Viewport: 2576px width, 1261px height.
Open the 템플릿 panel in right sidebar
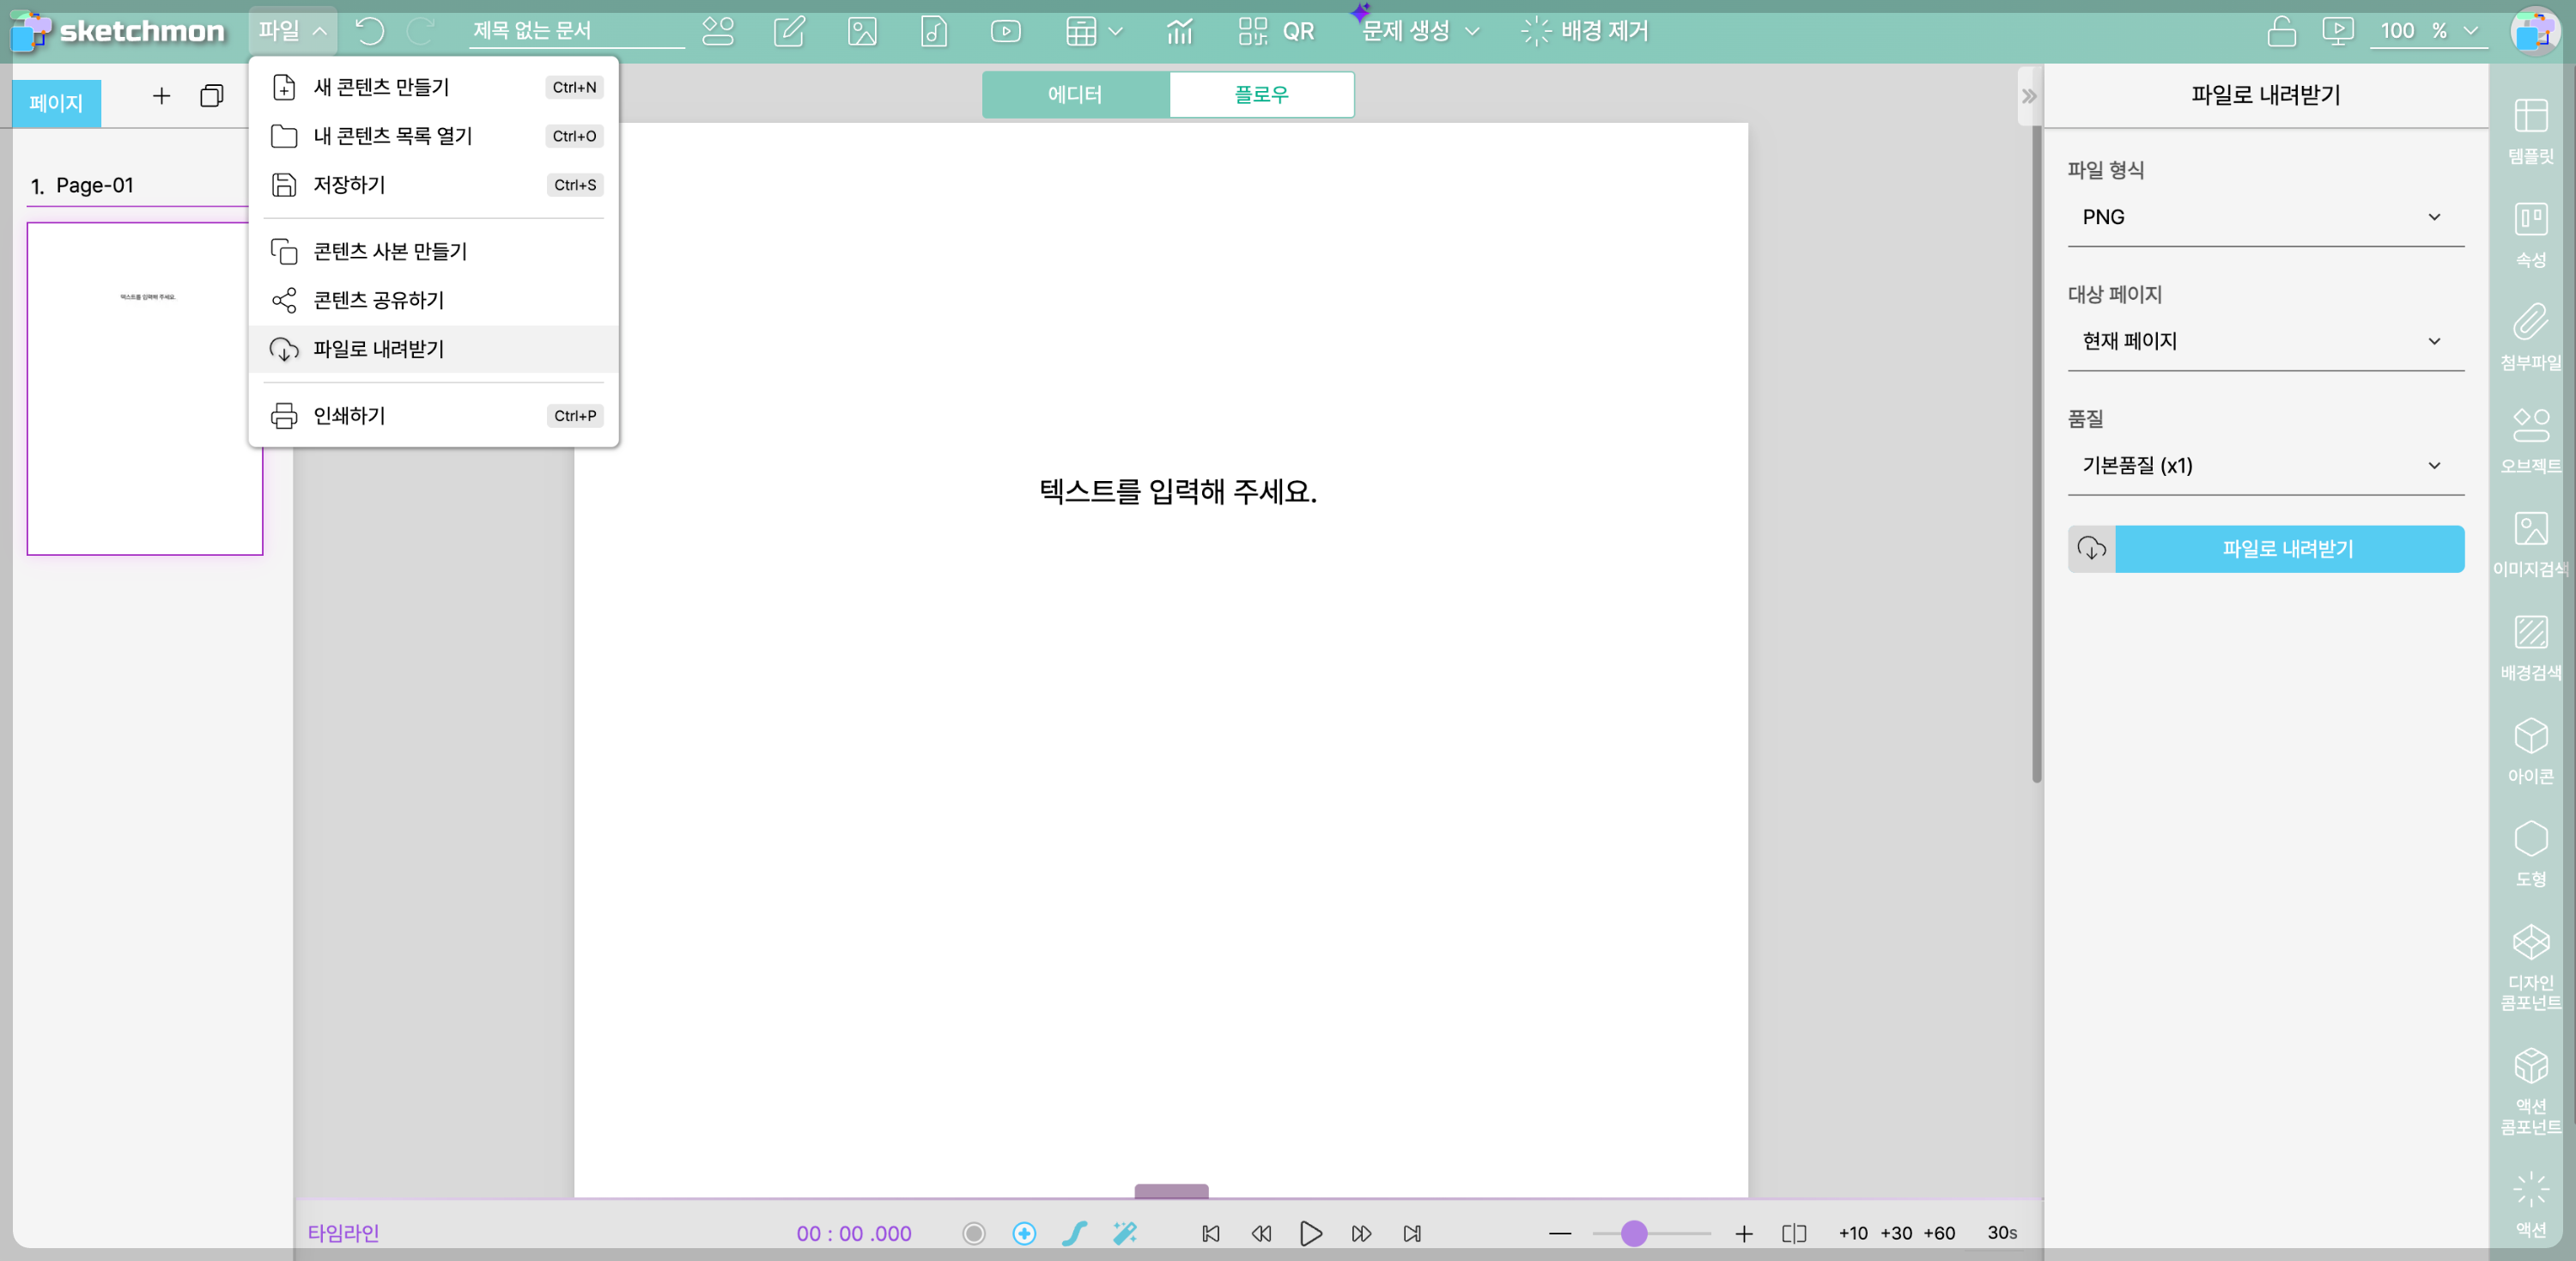2530,131
